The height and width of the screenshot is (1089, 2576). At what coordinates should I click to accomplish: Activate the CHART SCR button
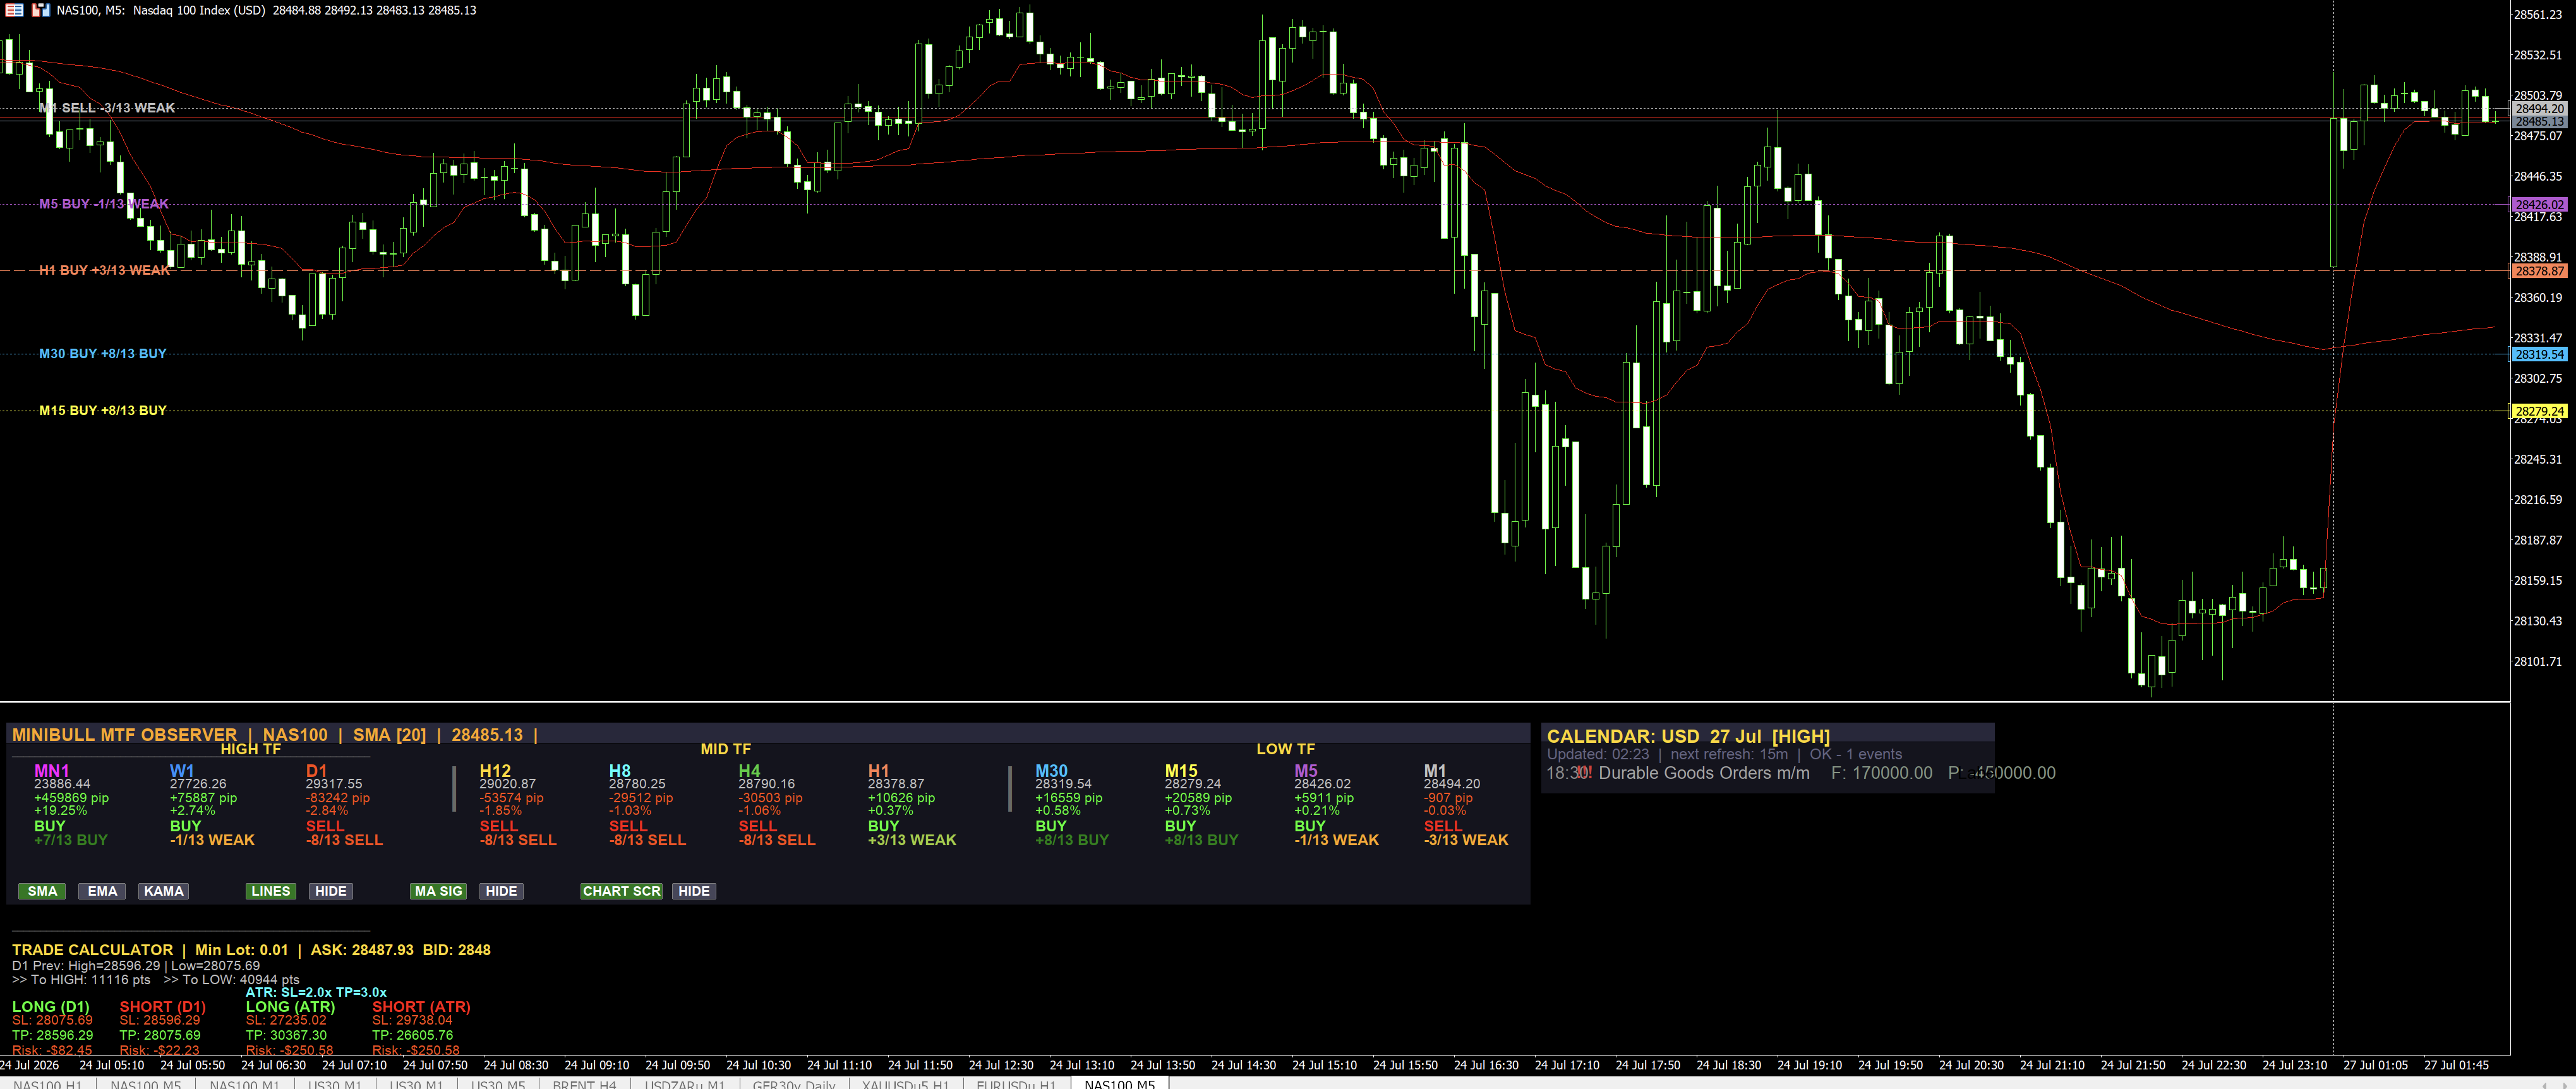pos(621,891)
